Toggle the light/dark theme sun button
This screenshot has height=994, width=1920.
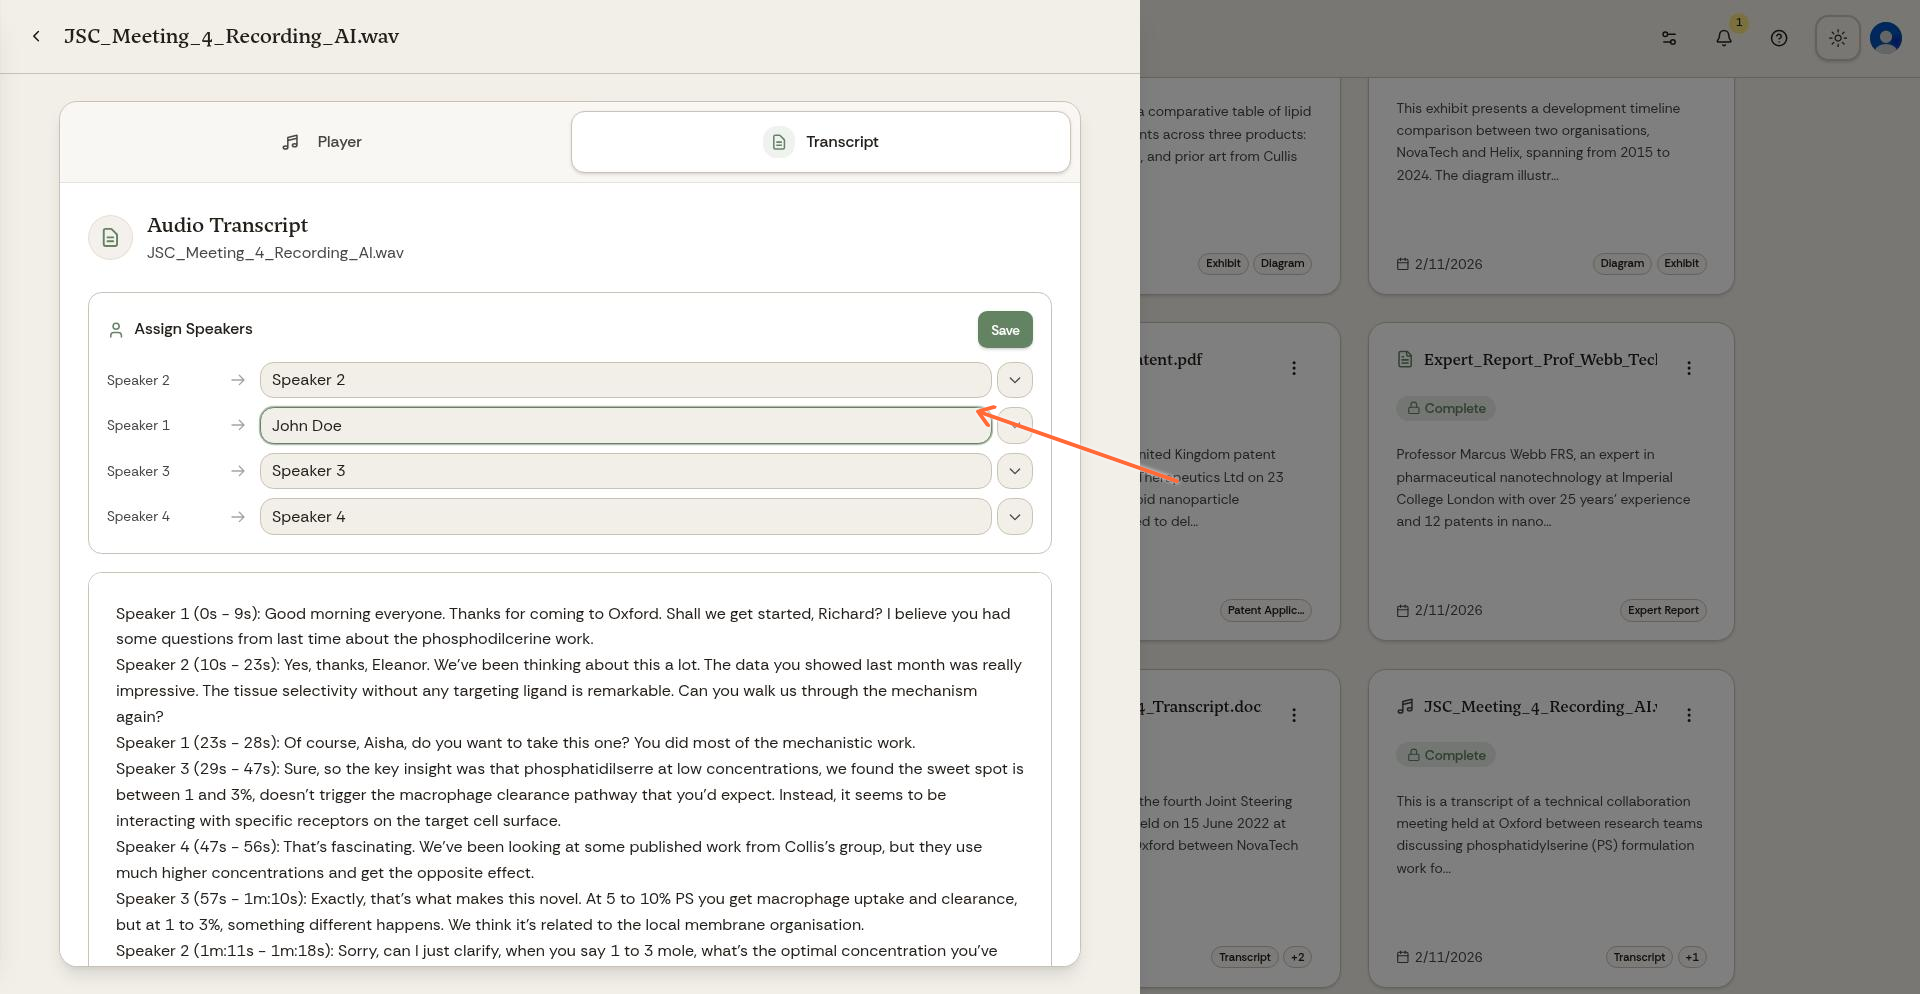[1837, 38]
